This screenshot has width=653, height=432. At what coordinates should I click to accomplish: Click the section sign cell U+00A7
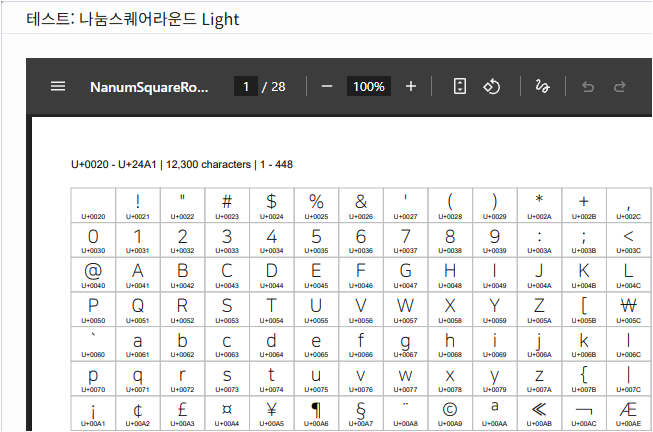[x=361, y=413]
